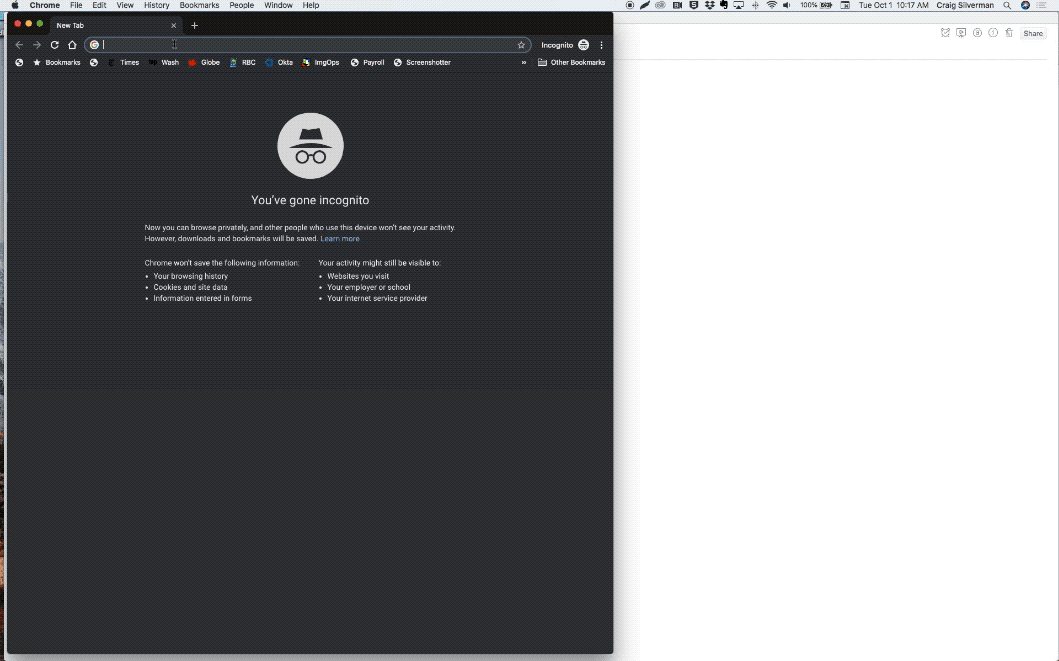
Task: Click the home icon in Chrome toolbar
Action: (72, 45)
